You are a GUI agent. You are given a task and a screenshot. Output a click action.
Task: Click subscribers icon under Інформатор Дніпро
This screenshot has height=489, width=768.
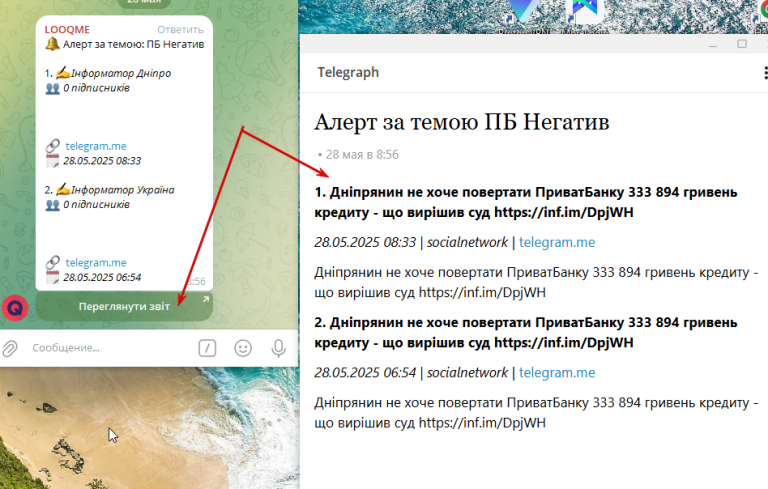click(52, 88)
